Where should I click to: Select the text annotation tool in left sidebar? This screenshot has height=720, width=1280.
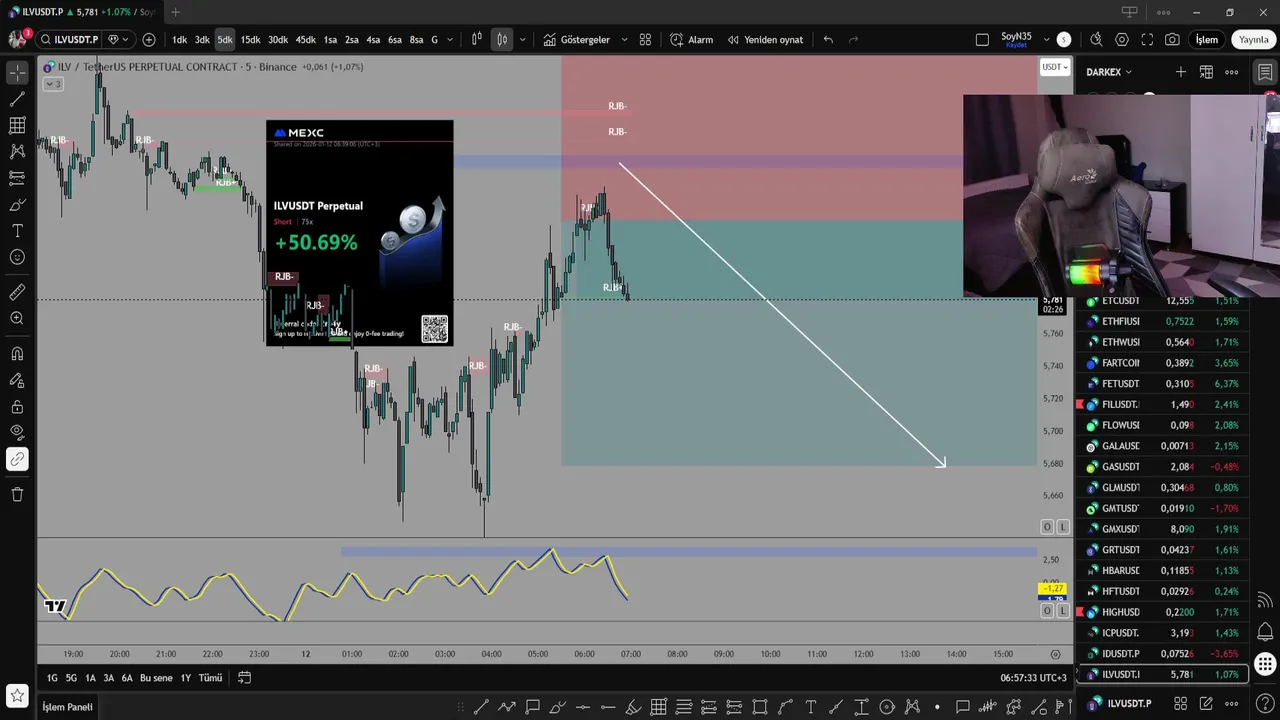point(17,231)
